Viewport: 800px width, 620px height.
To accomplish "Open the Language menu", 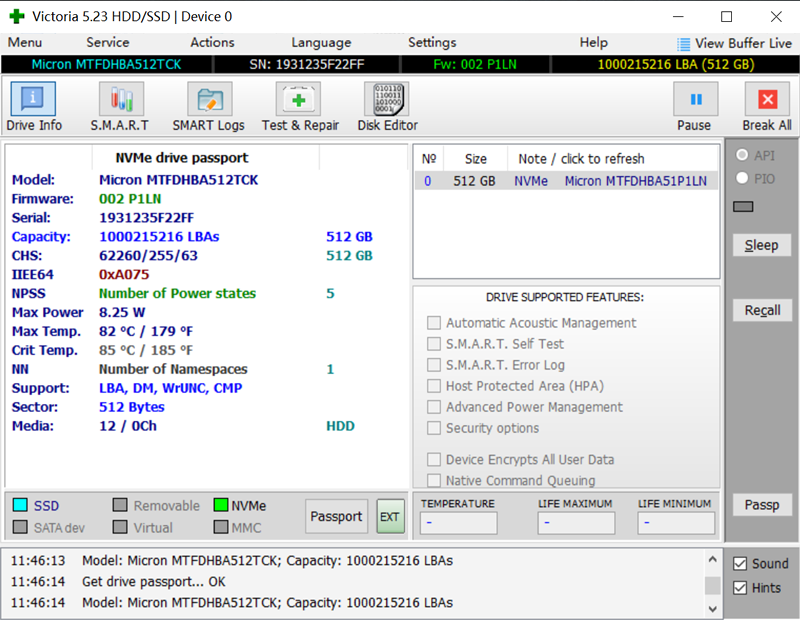I will tap(321, 42).
